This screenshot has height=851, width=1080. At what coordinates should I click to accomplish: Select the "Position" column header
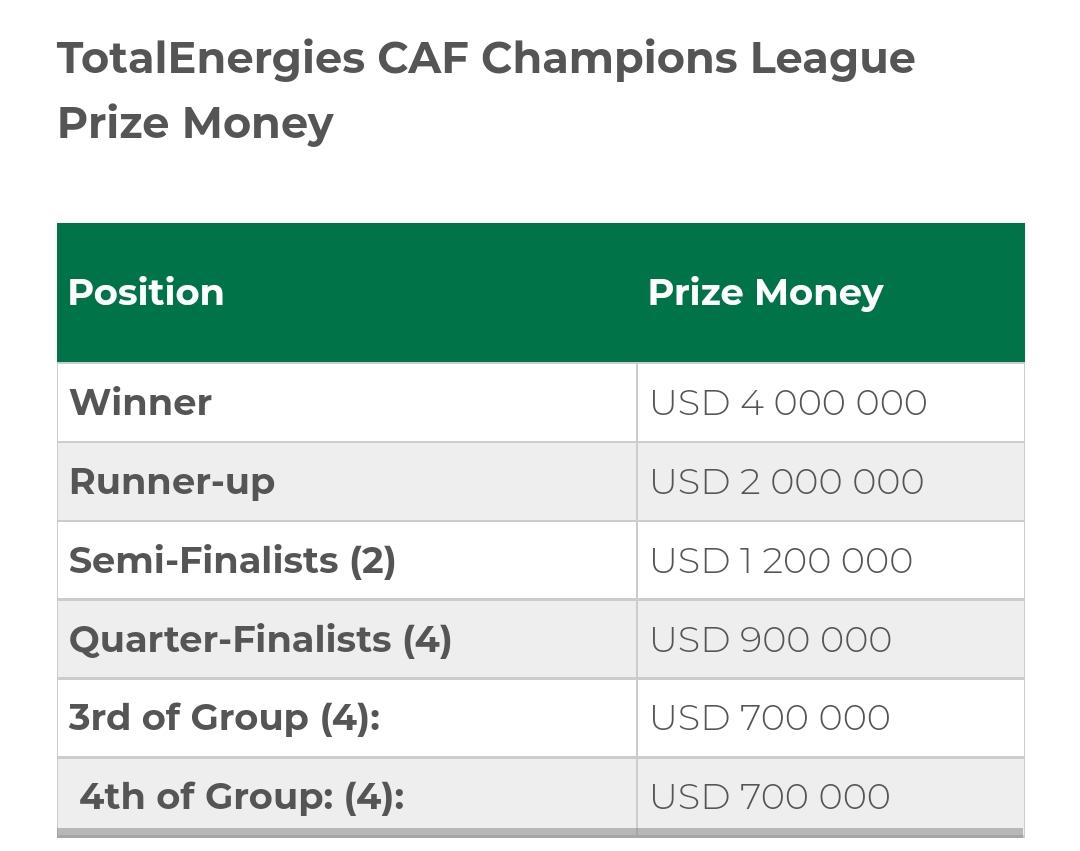[146, 293]
